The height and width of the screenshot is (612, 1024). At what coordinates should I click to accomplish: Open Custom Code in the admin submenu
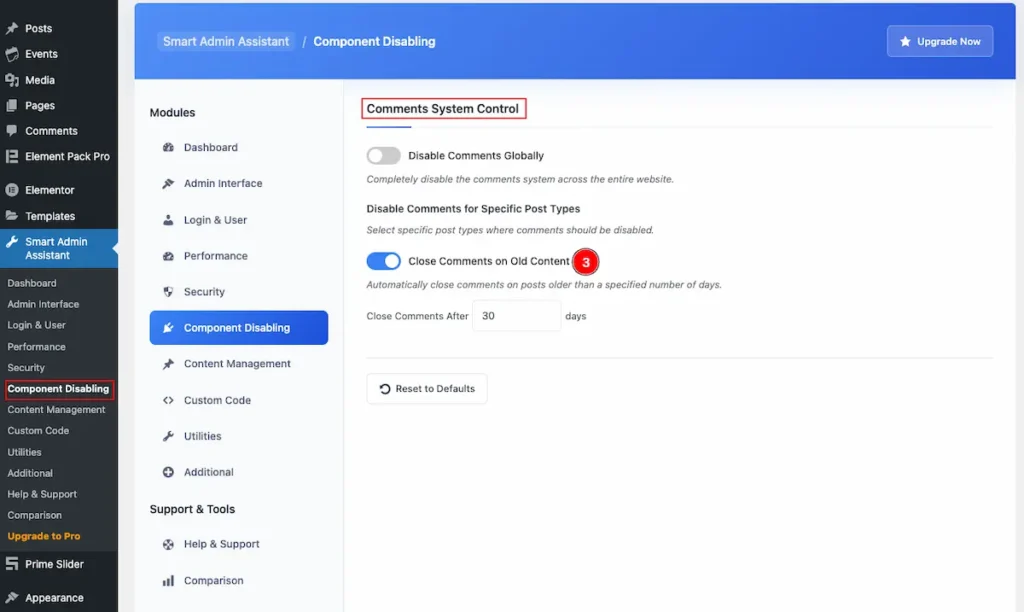38,430
